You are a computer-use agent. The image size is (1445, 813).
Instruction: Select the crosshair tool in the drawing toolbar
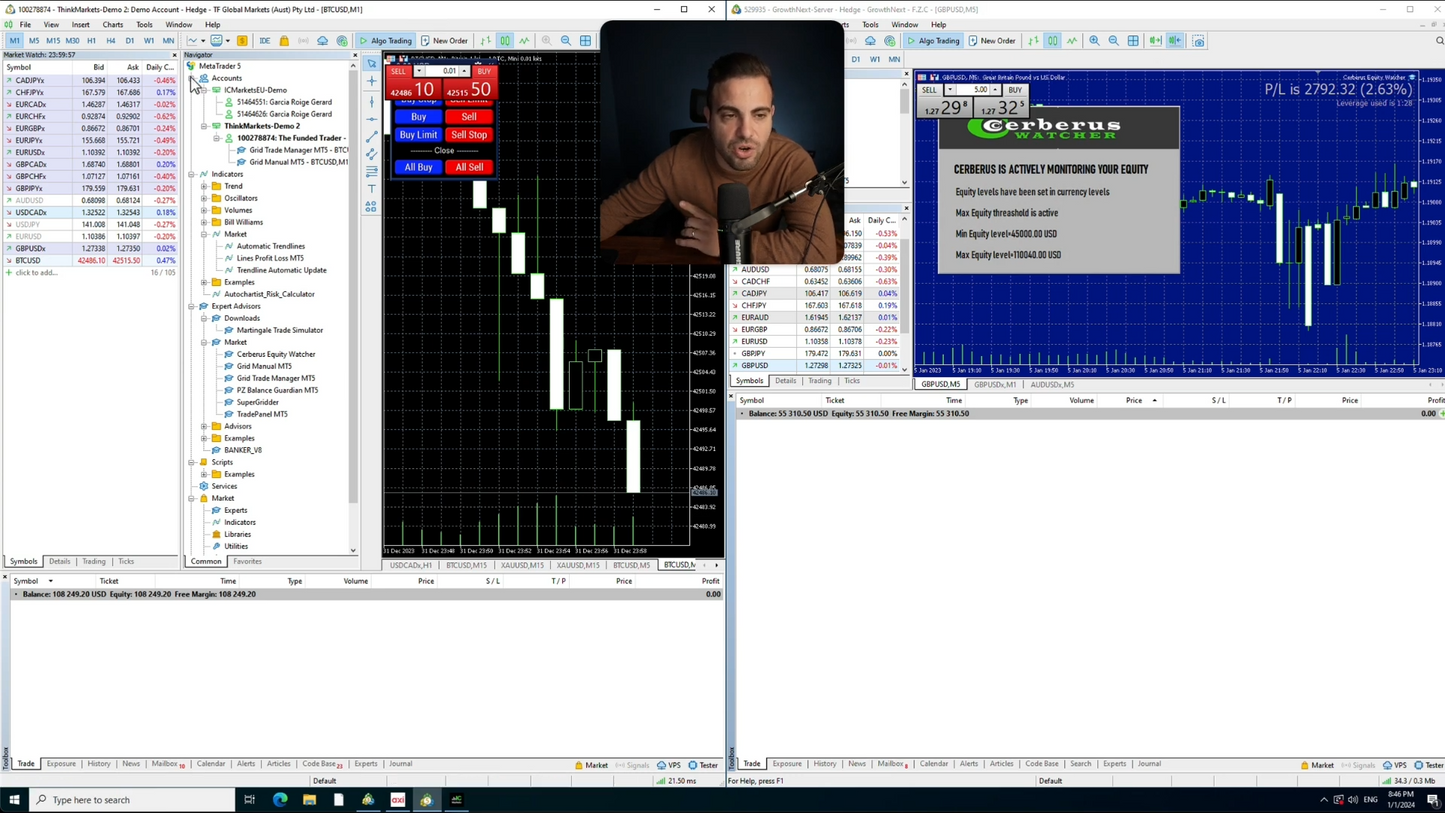tap(372, 81)
